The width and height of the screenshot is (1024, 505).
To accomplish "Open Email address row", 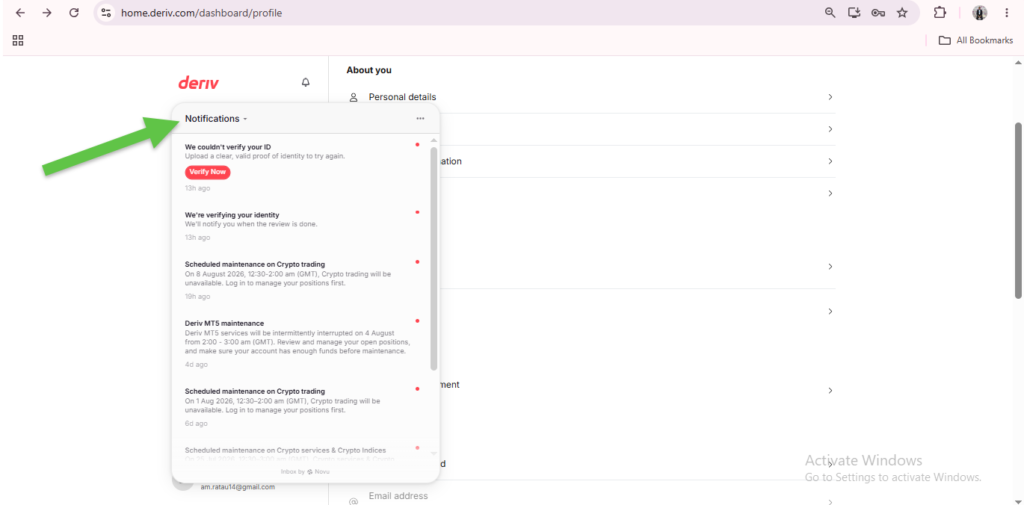I will click(x=591, y=497).
